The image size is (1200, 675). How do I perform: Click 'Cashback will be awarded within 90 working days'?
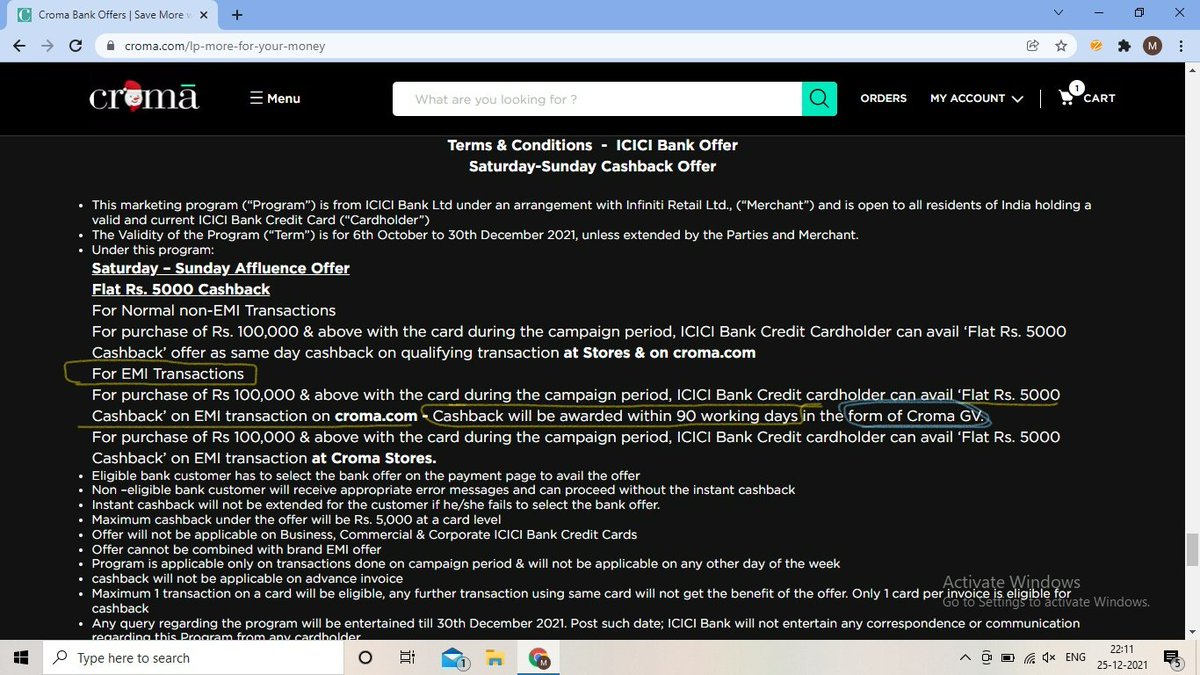(x=615, y=416)
